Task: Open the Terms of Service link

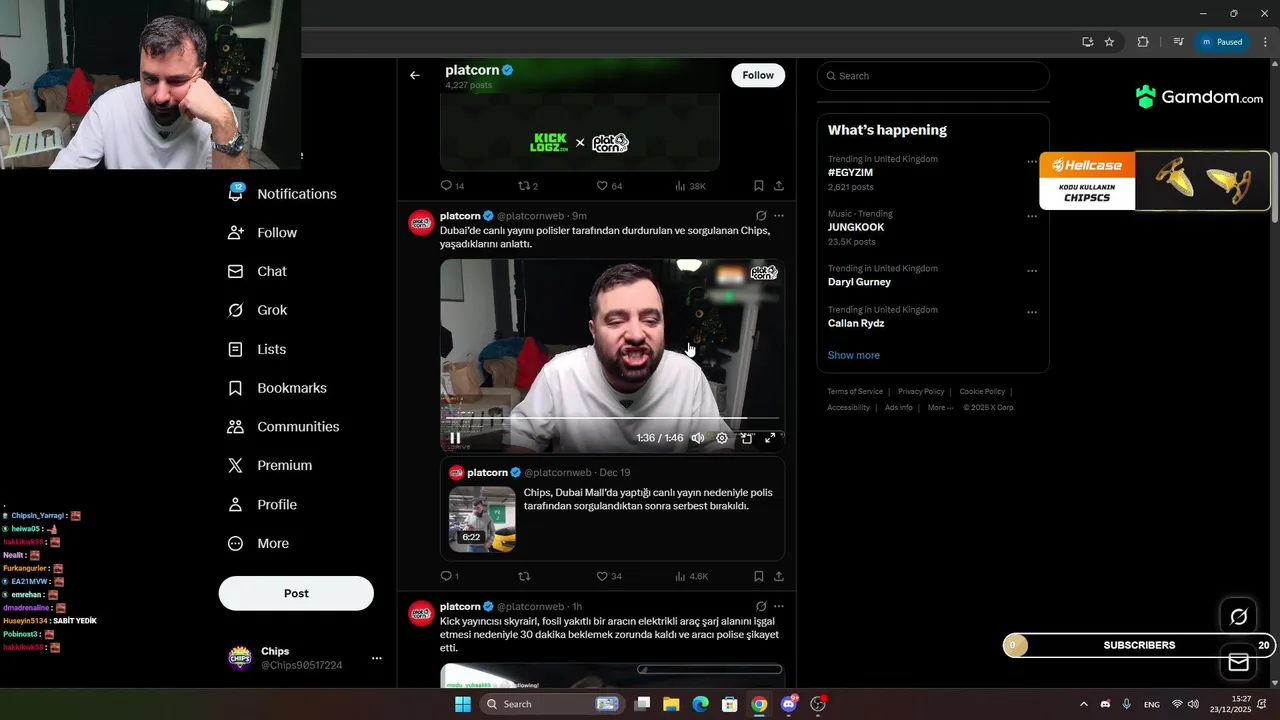Action: coord(855,392)
